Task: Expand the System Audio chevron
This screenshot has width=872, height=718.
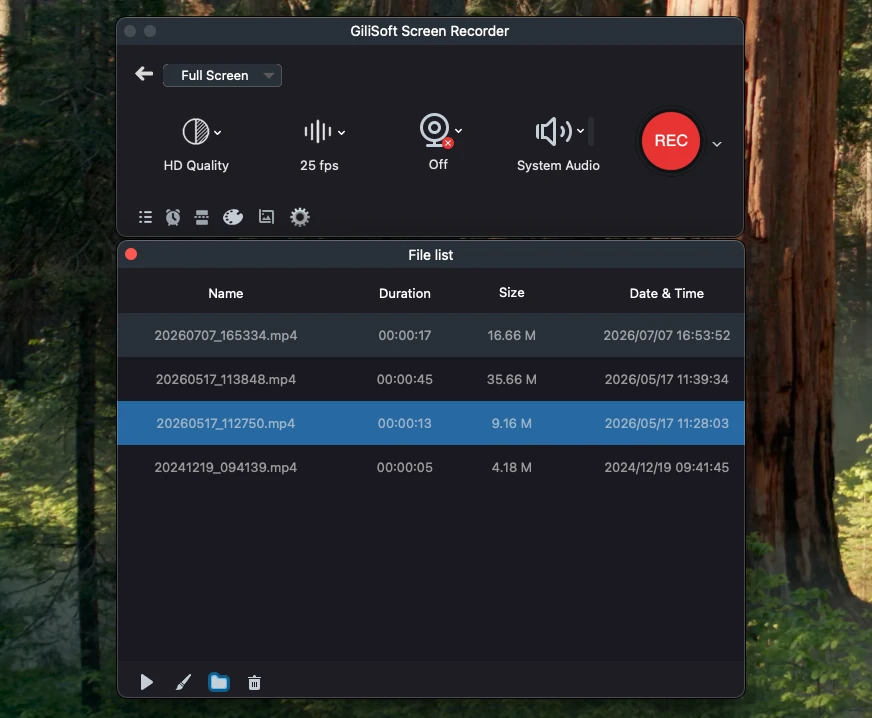Action: [580, 131]
